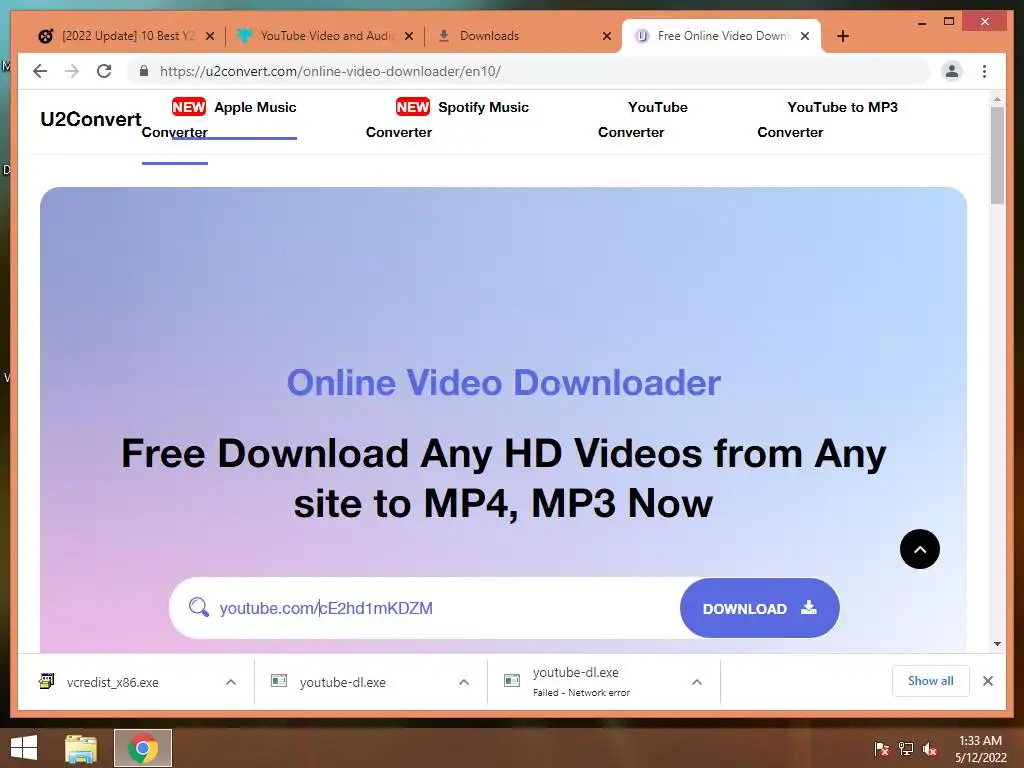Open File Explorer from the taskbar
This screenshot has width=1024, height=768.
pyautogui.click(x=81, y=748)
